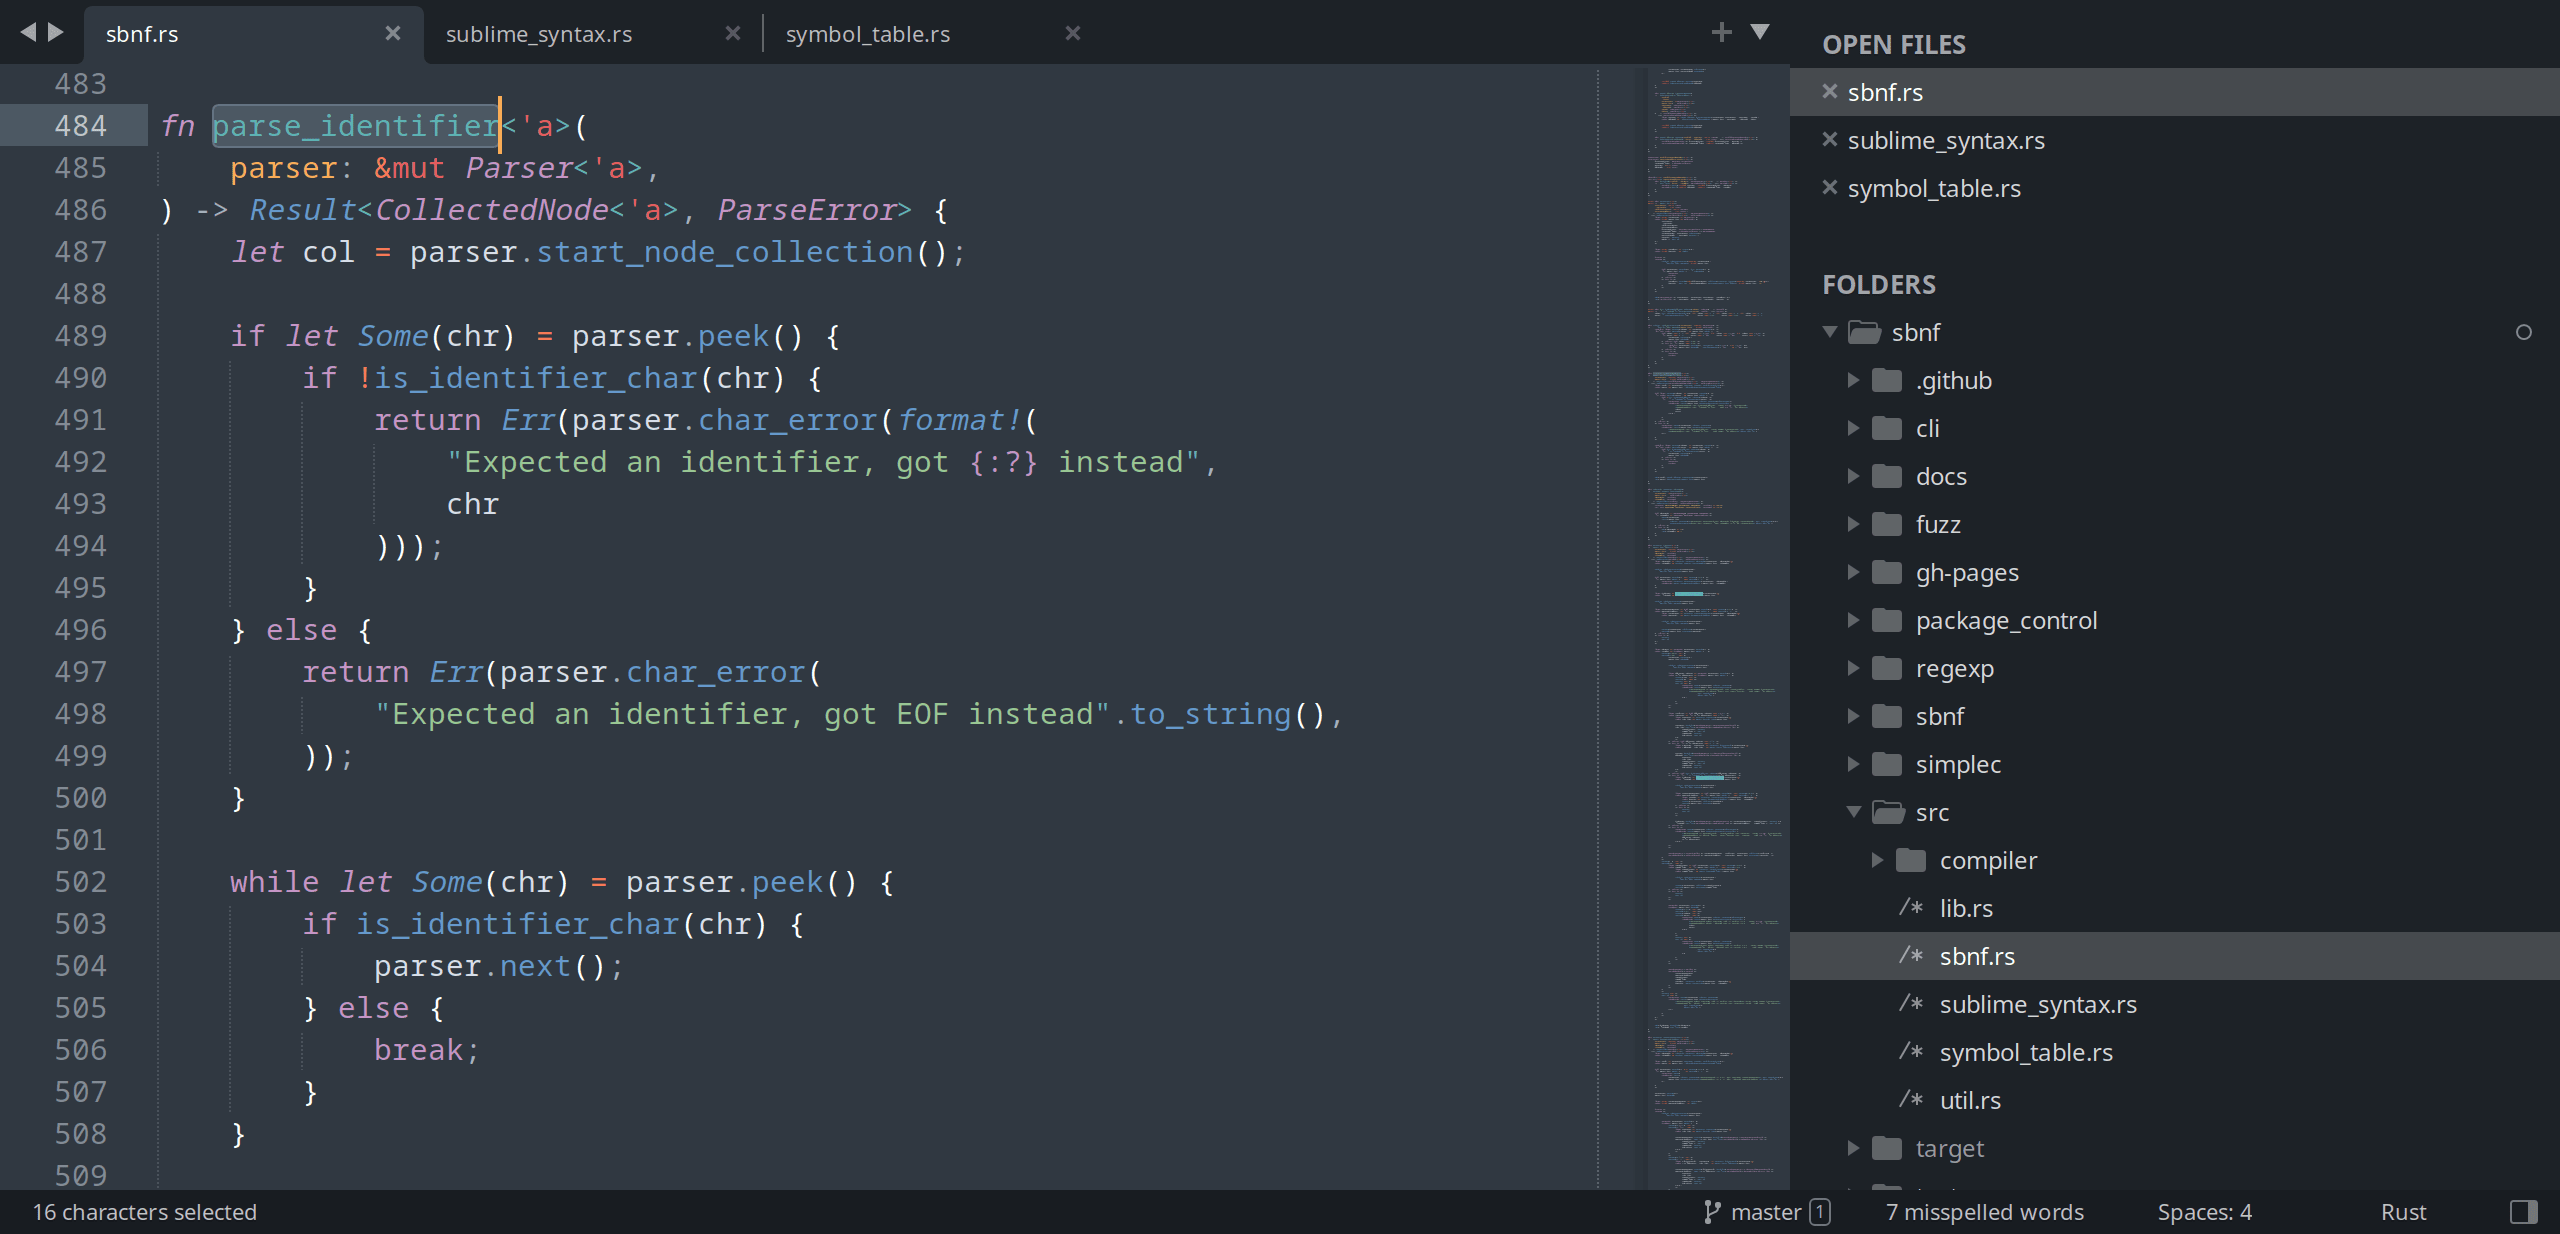
Task: Click the minimap to jump elsewhere in file
Action: pos(1715,600)
